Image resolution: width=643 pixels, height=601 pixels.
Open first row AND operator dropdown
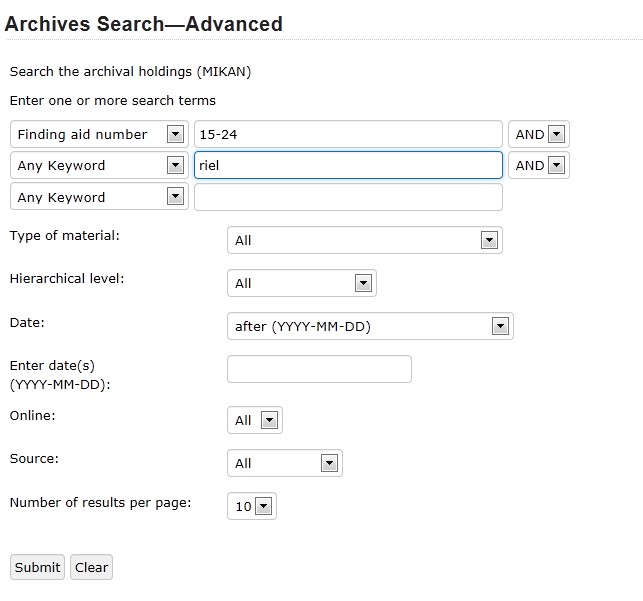tap(539, 134)
